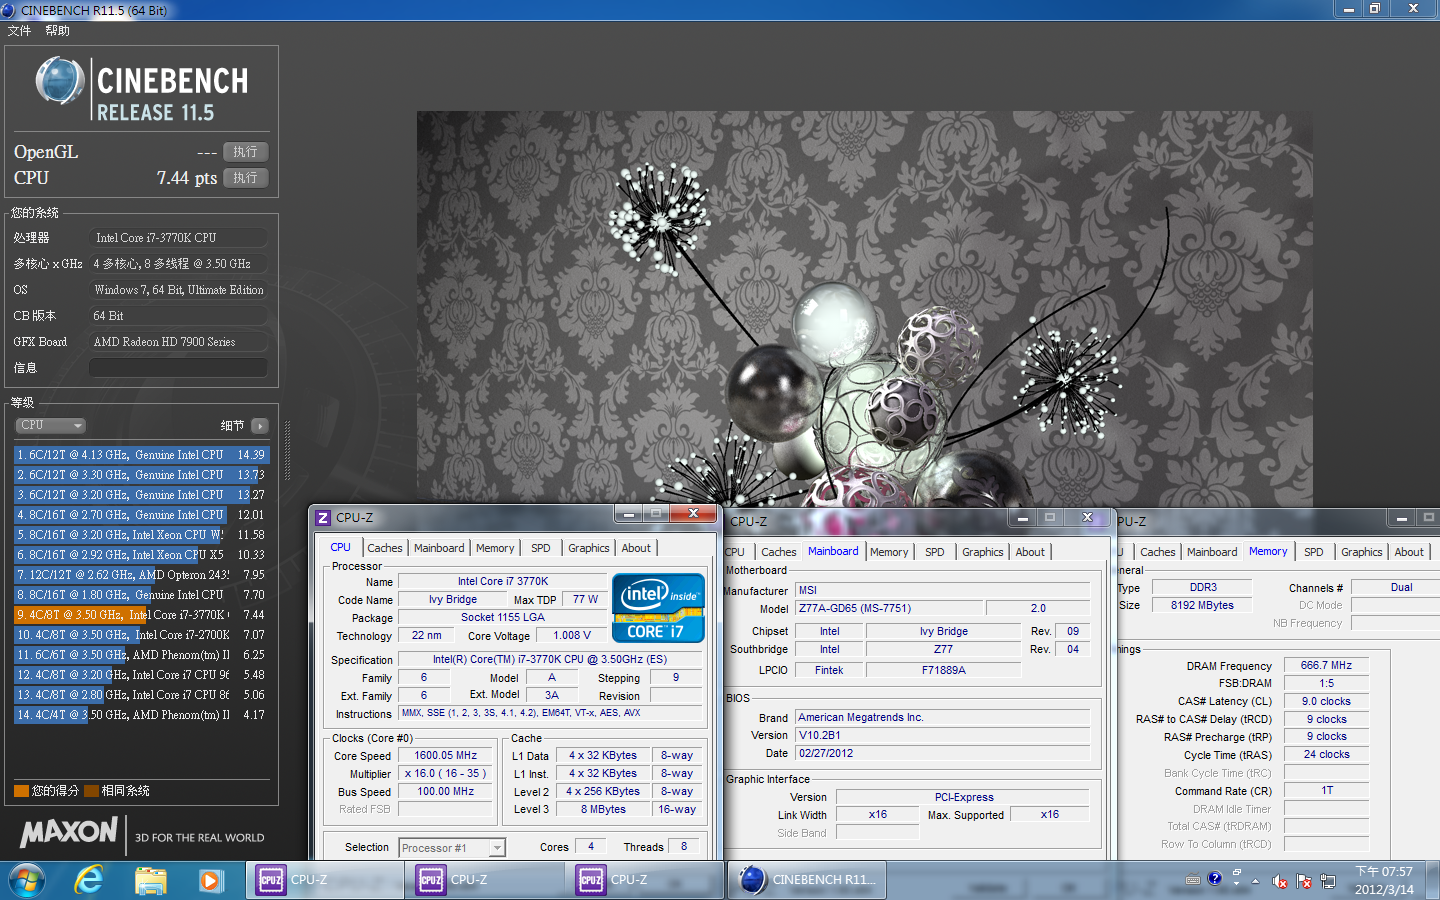Click Level 3 cache 8 MBytes value
The height and width of the screenshot is (900, 1440).
click(603, 810)
